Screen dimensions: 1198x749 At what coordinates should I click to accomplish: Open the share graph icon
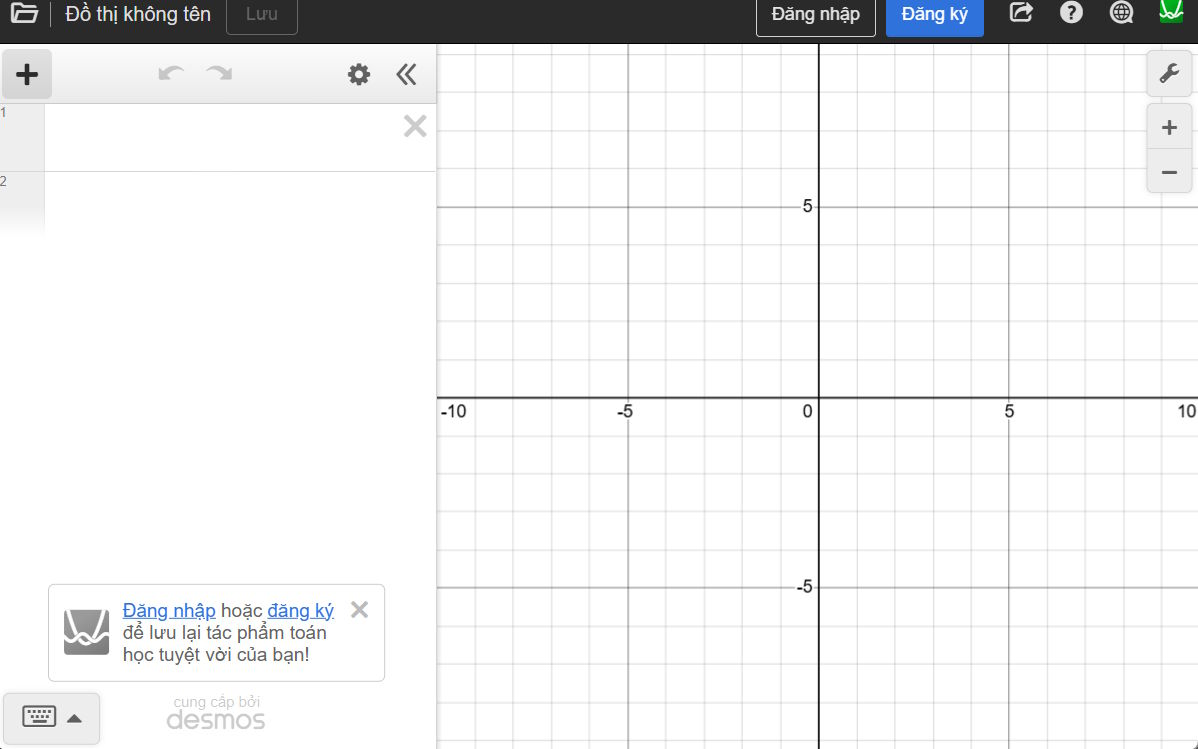[x=1020, y=13]
